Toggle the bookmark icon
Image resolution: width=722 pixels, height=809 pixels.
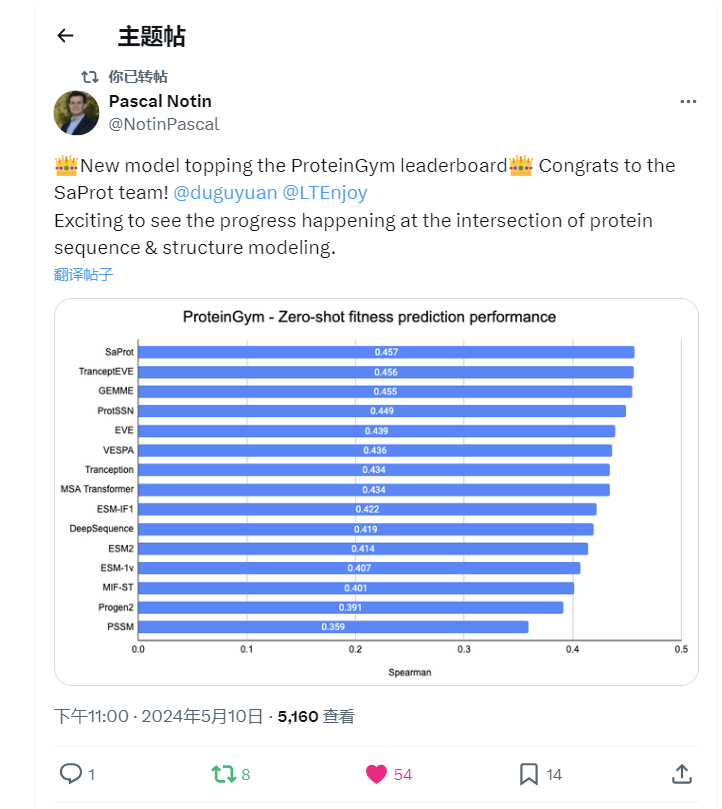[x=529, y=773]
